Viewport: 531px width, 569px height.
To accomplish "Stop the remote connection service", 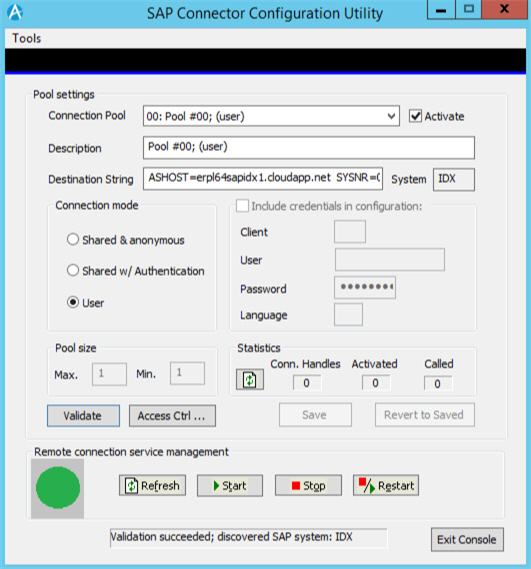I will click(308, 485).
